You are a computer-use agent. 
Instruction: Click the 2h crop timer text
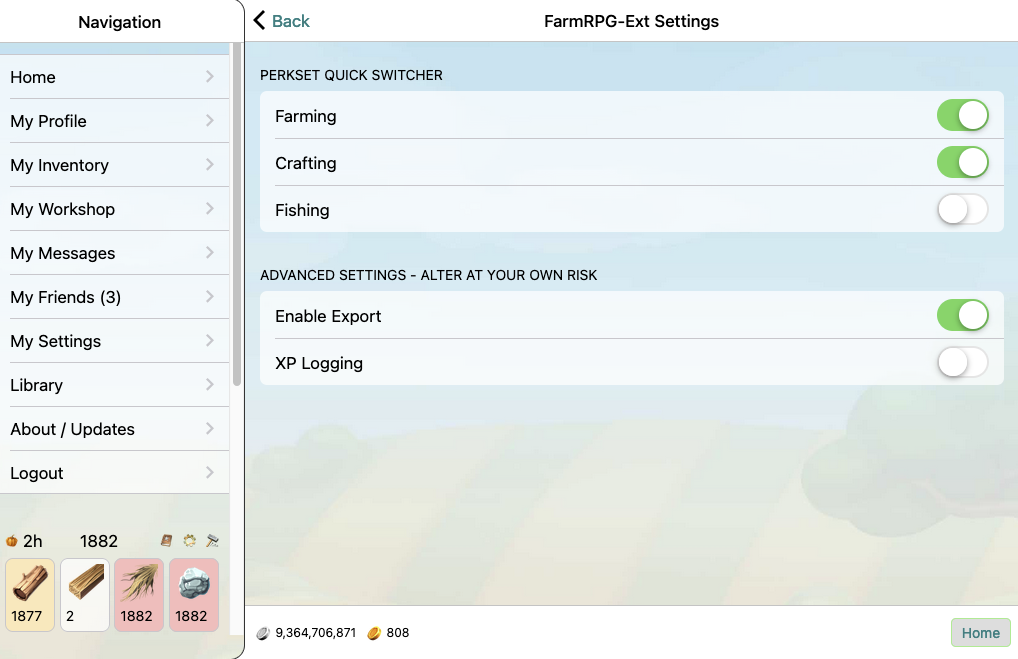pos(32,541)
